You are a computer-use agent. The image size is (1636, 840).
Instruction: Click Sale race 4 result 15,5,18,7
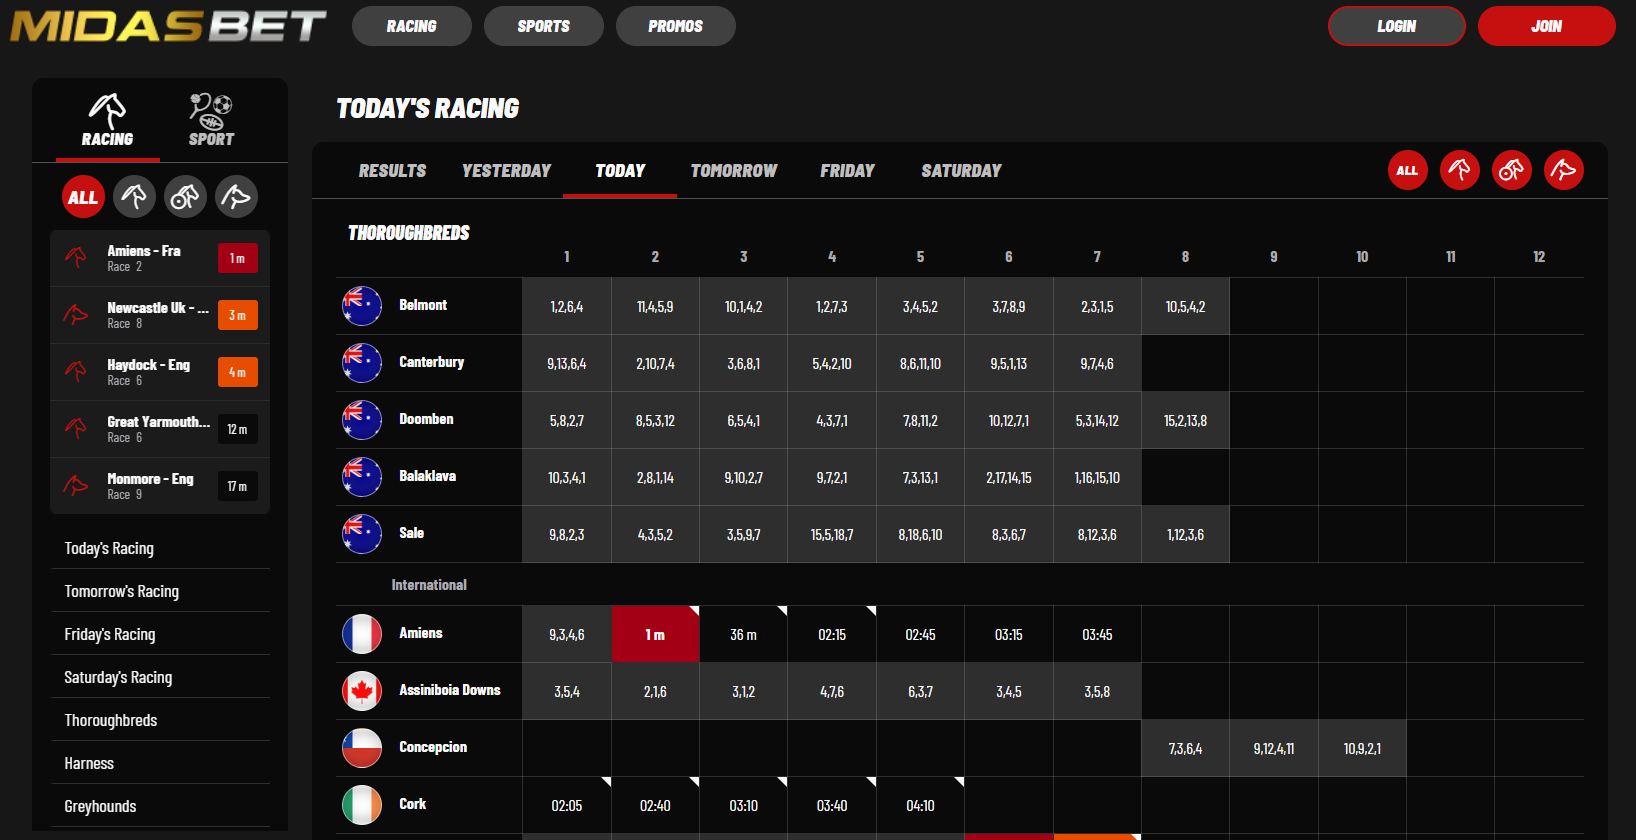(x=832, y=534)
